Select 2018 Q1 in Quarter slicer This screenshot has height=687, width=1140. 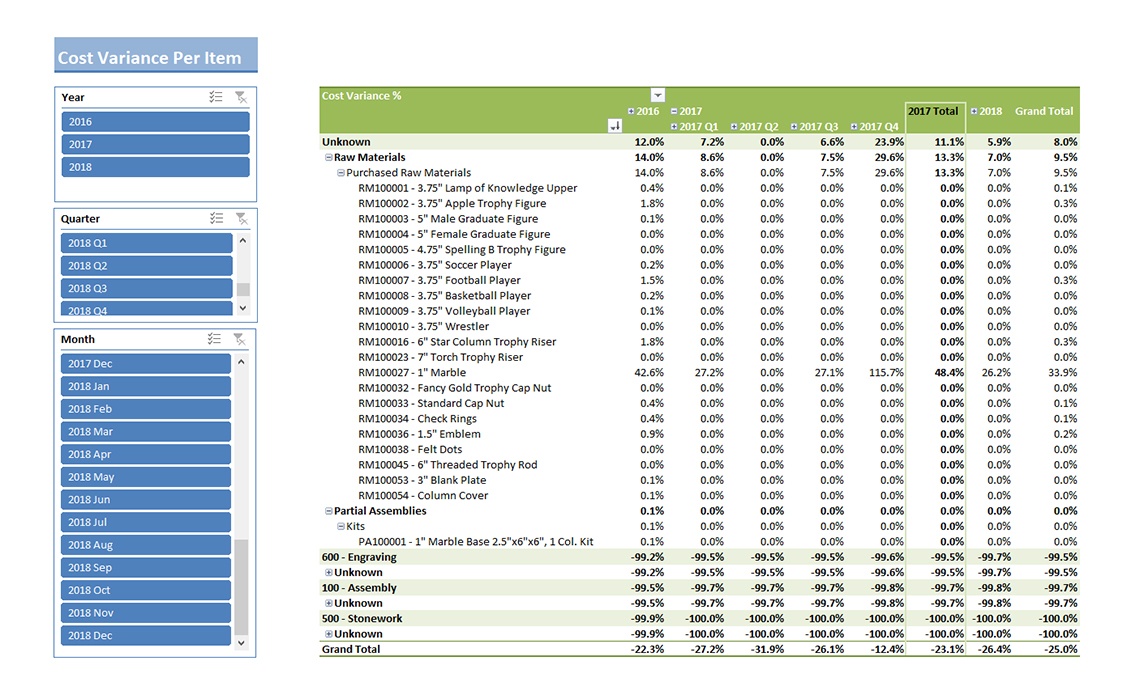tap(146, 243)
